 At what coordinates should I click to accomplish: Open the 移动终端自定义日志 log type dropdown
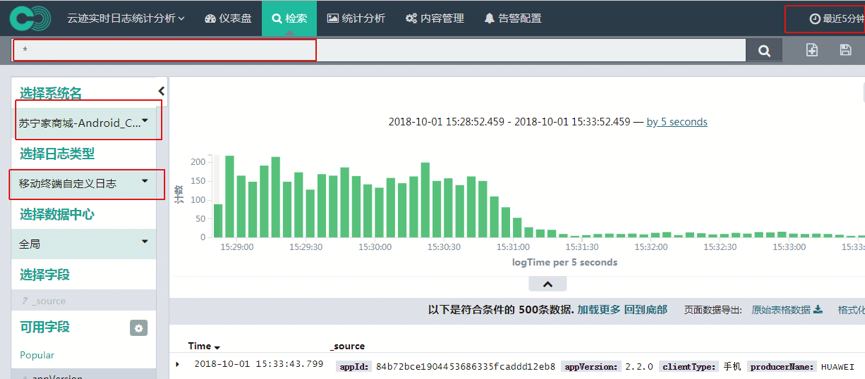click(84, 184)
